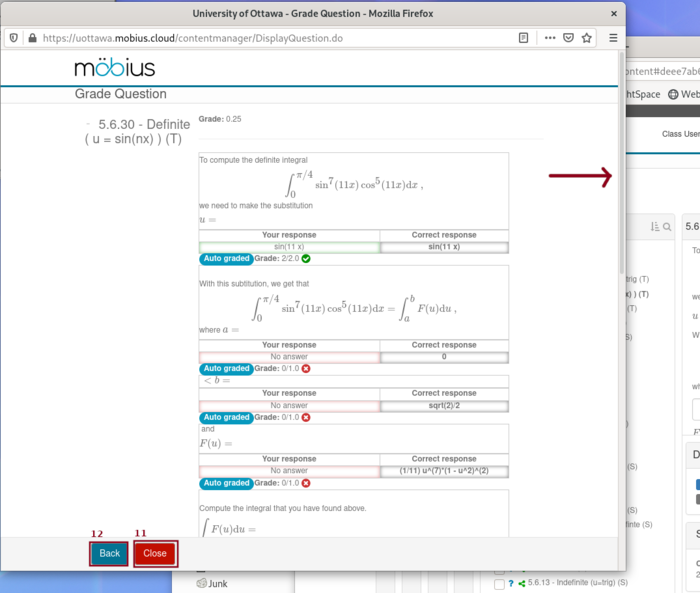Click the 'Grade Question' heading
This screenshot has height=593, width=700.
click(121, 94)
